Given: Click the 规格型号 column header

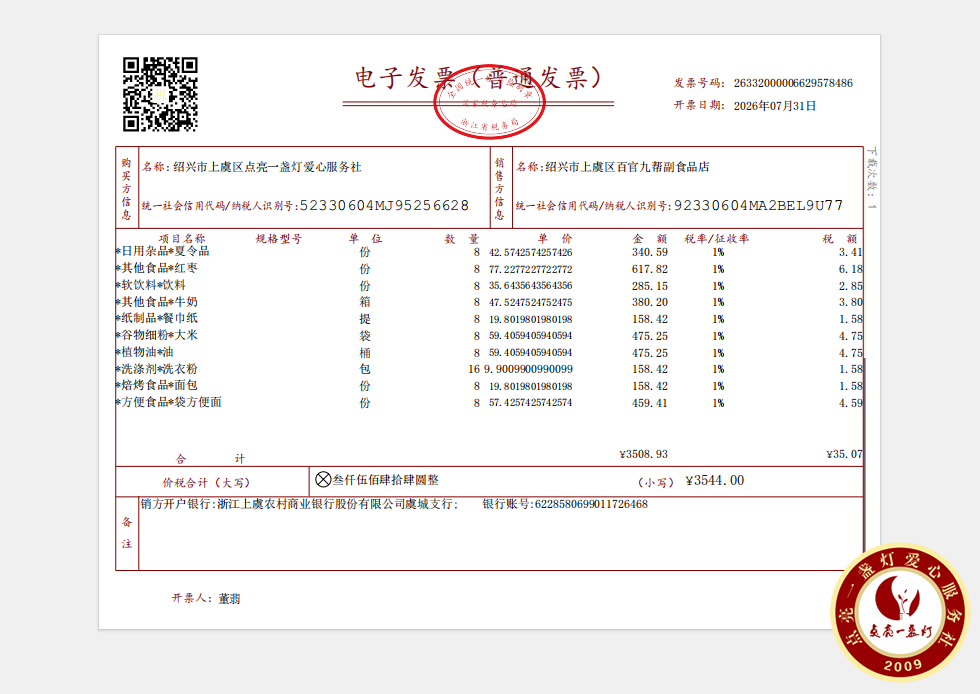Looking at the screenshot, I should pos(279,238).
